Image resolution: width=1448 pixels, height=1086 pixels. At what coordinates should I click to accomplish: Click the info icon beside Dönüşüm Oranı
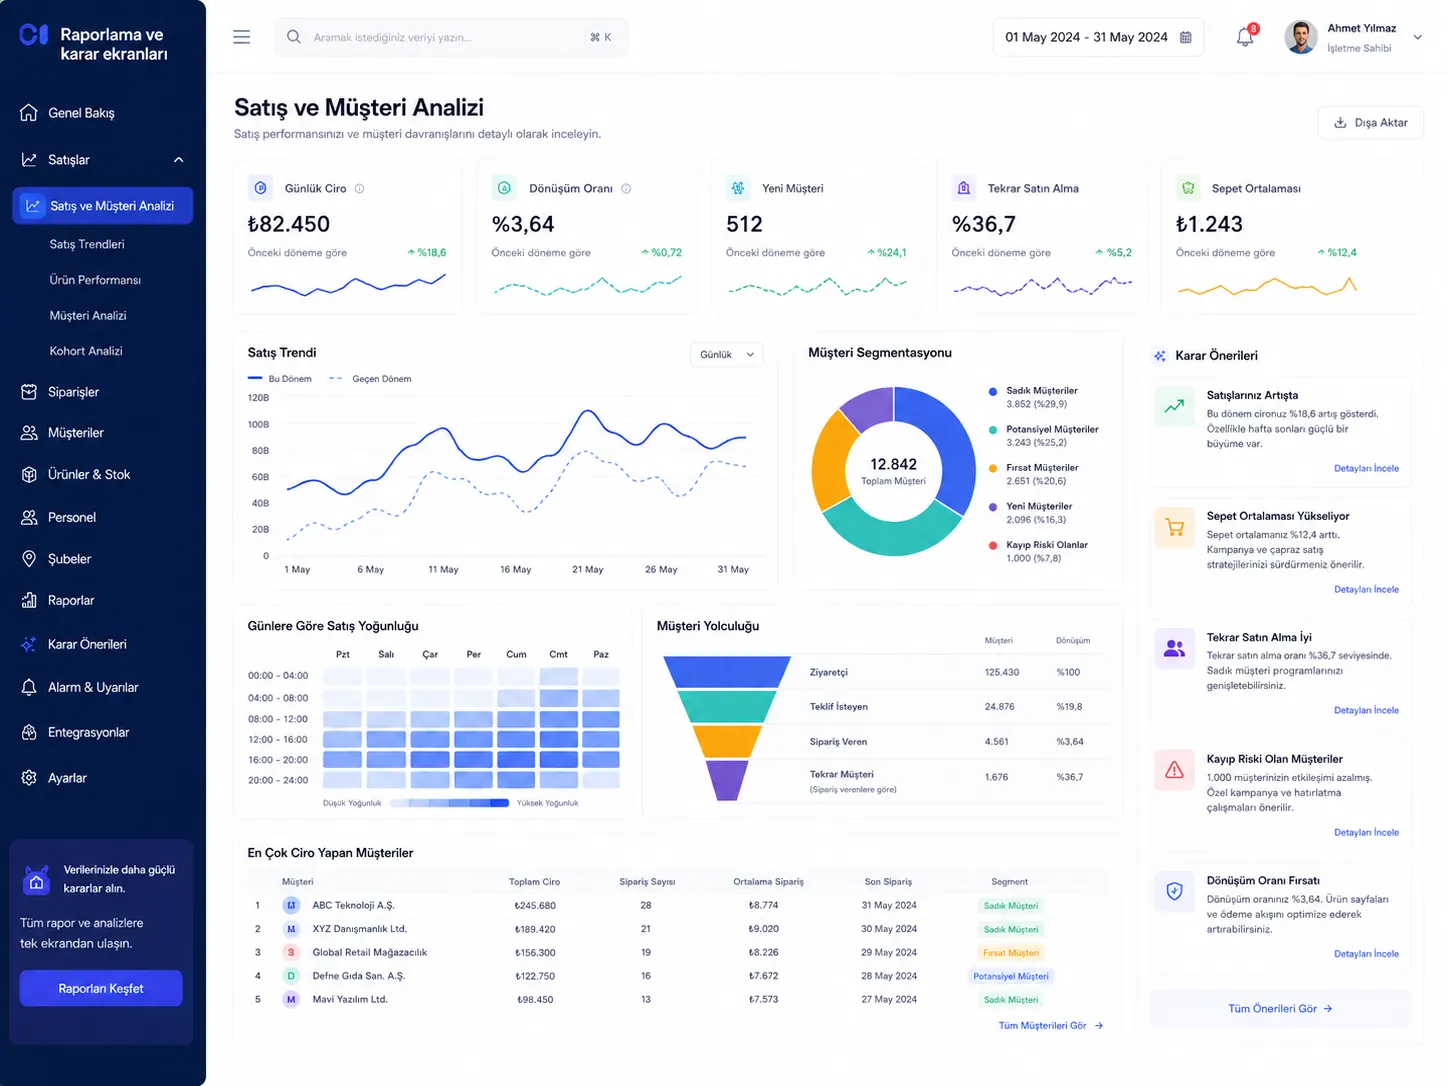(626, 188)
